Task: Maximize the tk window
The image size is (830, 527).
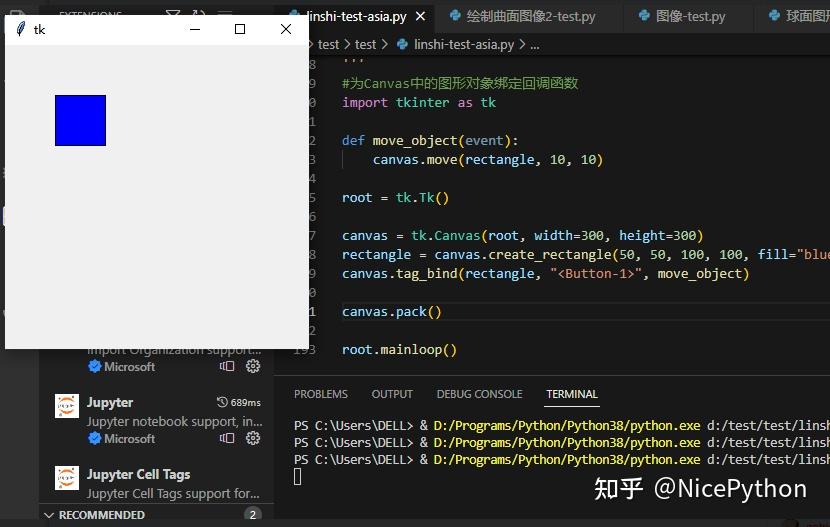Action: coord(240,29)
